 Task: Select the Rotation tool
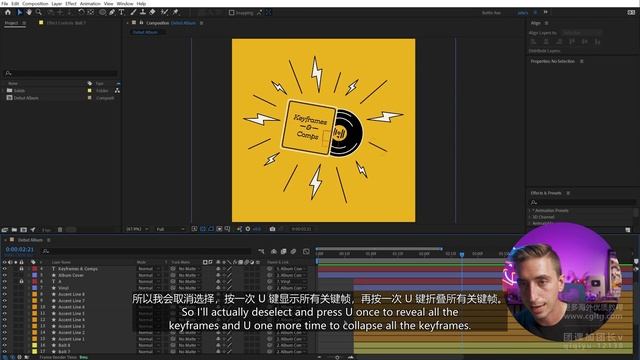pos(81,13)
